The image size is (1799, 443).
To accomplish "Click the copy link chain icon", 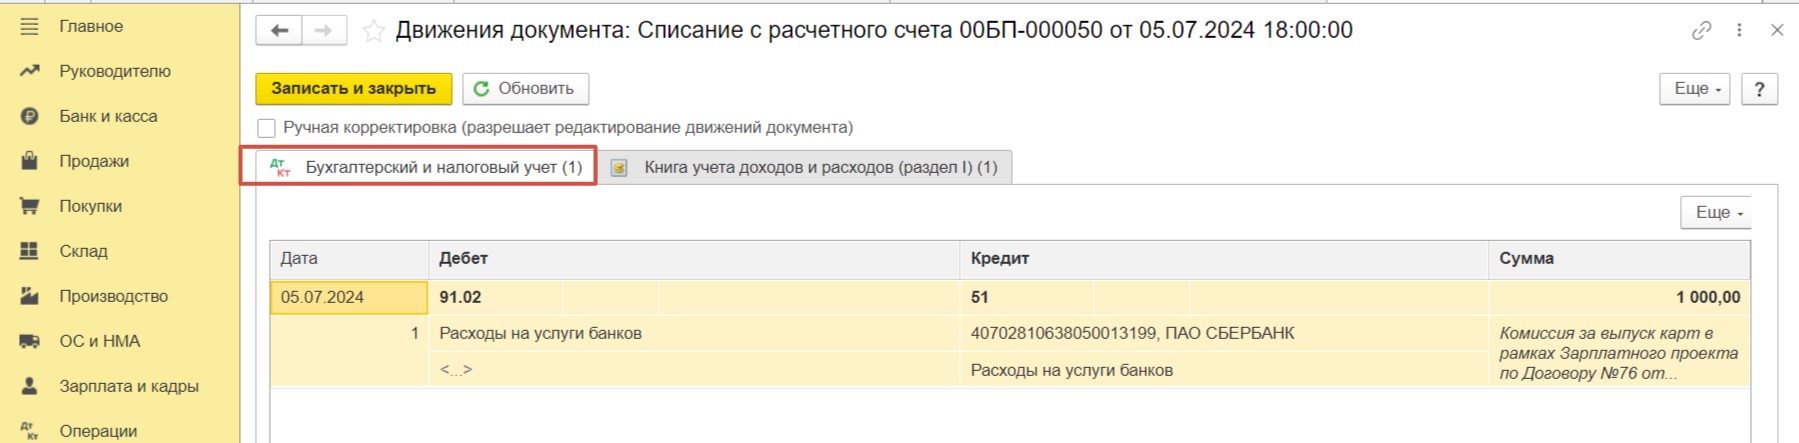I will tap(1701, 31).
